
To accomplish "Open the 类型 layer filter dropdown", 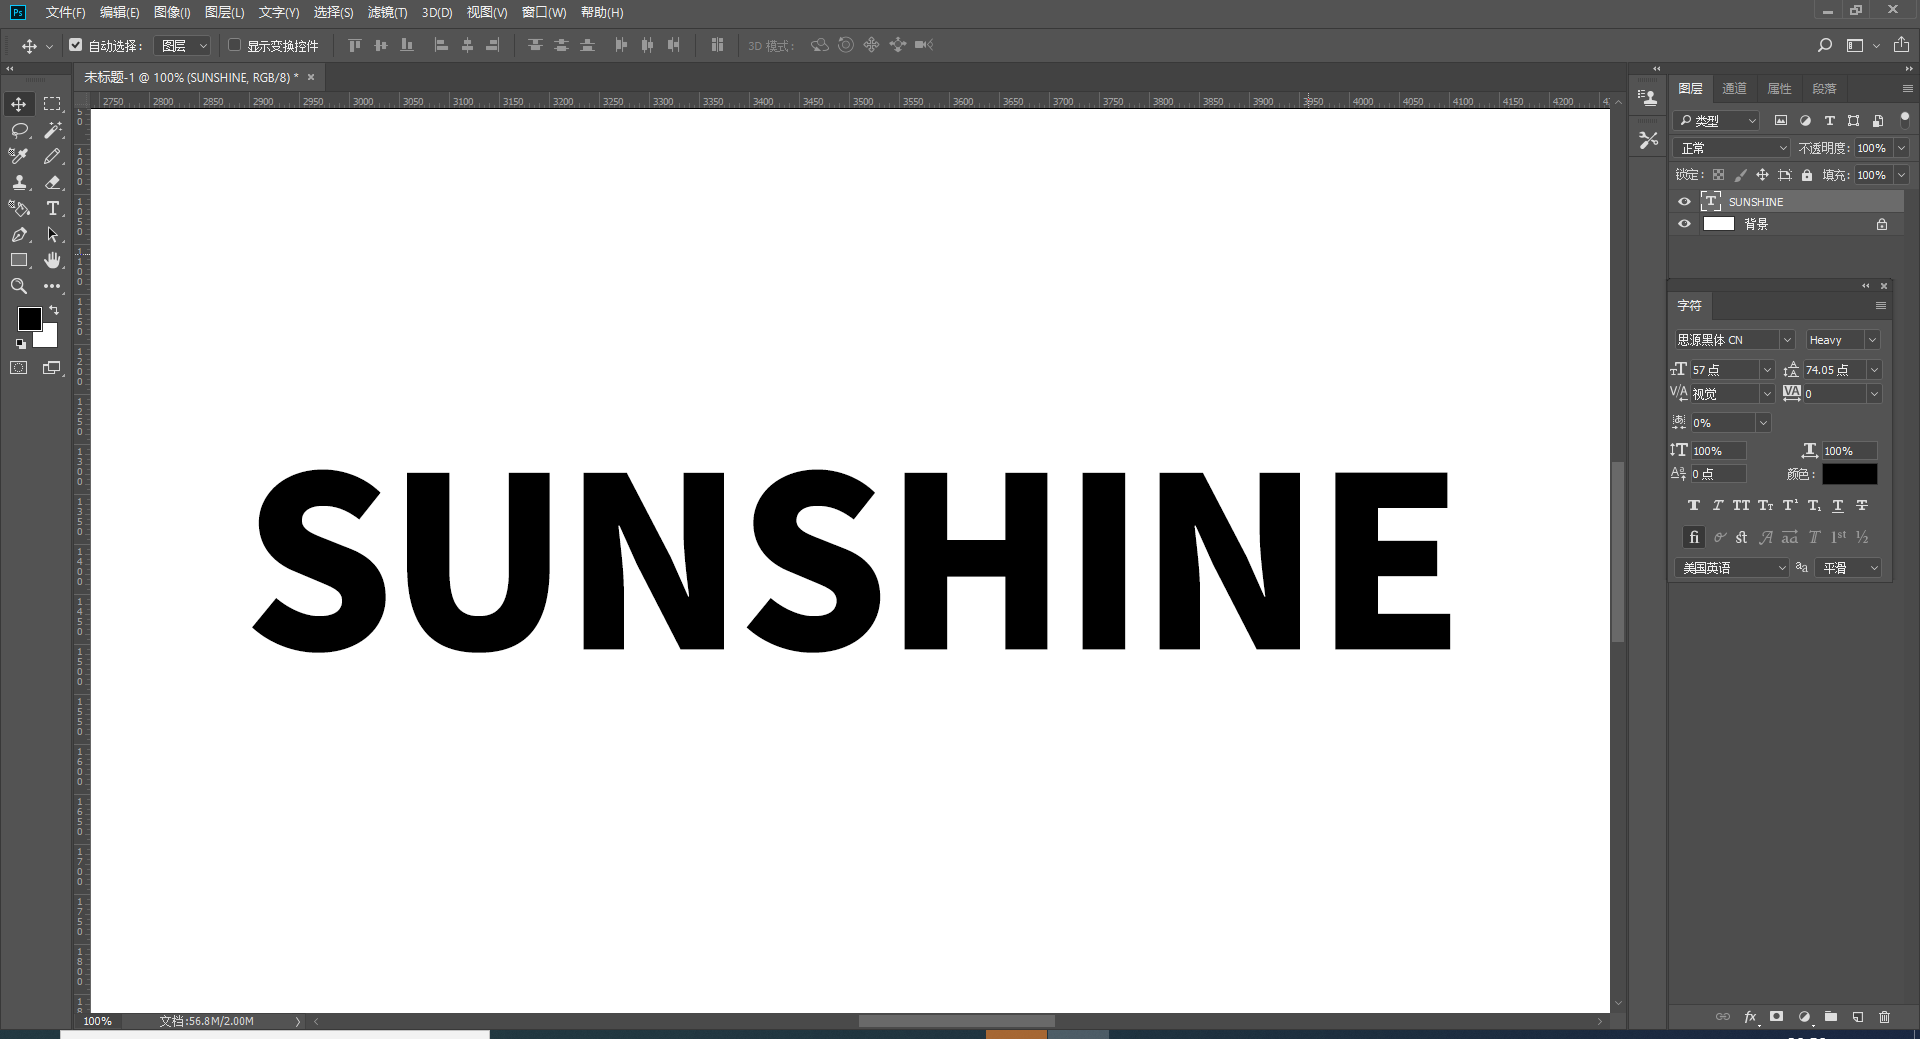I will click(1717, 121).
